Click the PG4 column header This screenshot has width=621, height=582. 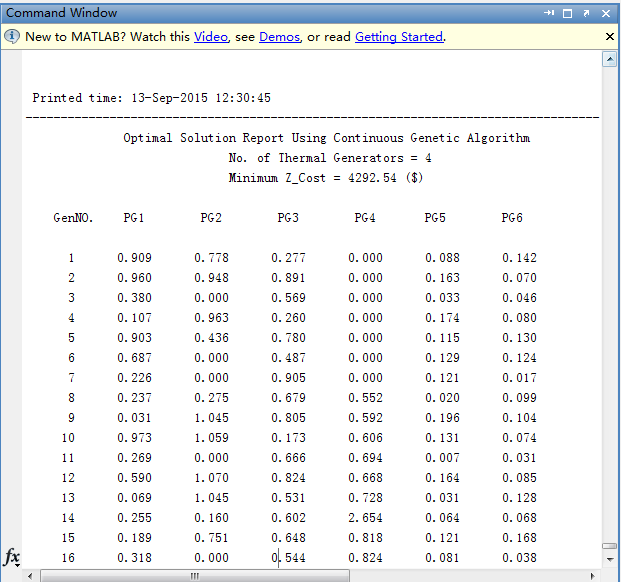[x=365, y=218]
